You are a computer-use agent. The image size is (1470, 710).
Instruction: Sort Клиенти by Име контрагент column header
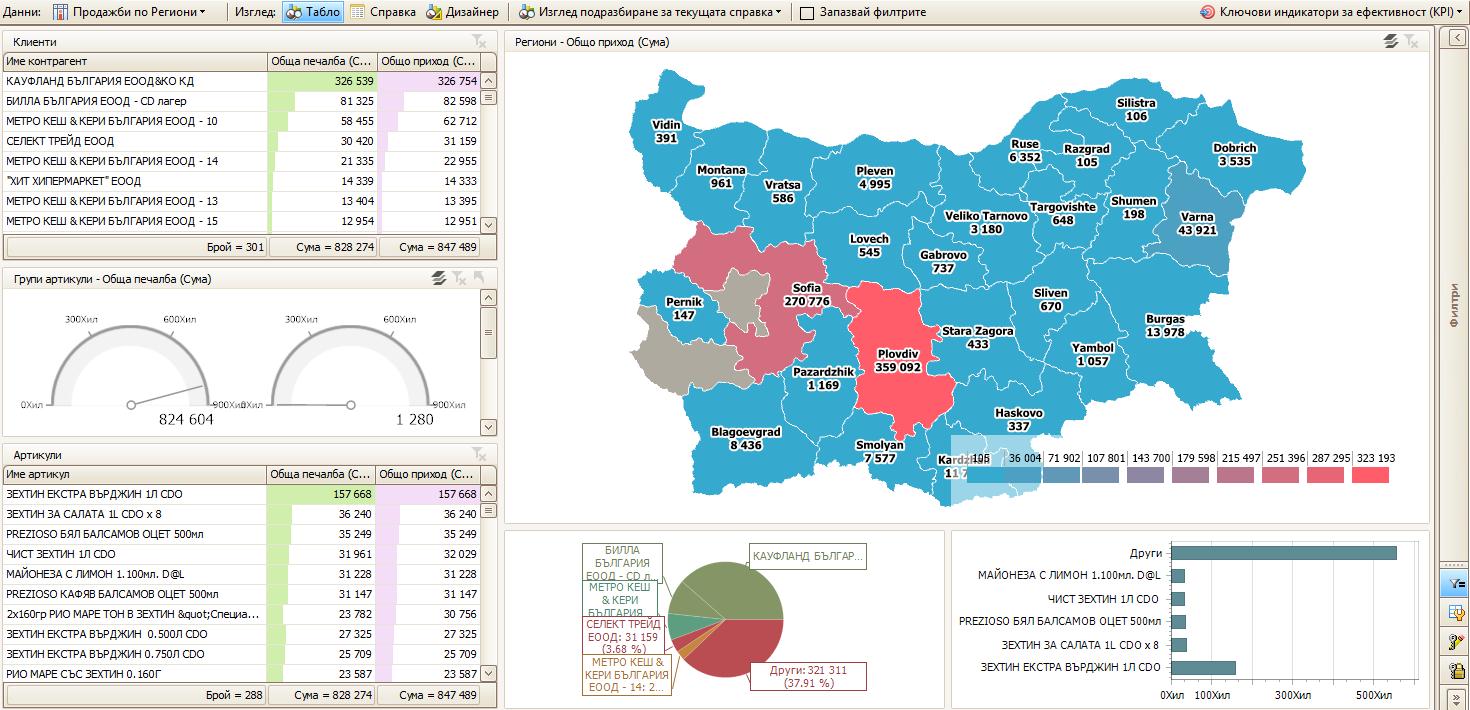click(x=135, y=62)
